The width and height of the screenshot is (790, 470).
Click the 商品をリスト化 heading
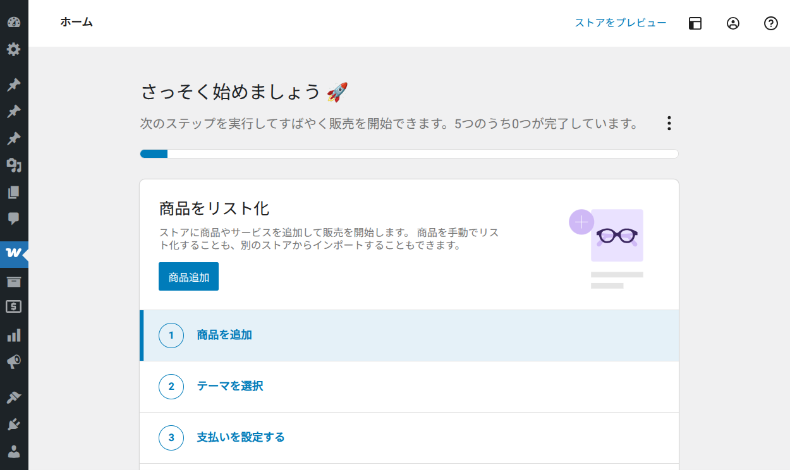214,209
